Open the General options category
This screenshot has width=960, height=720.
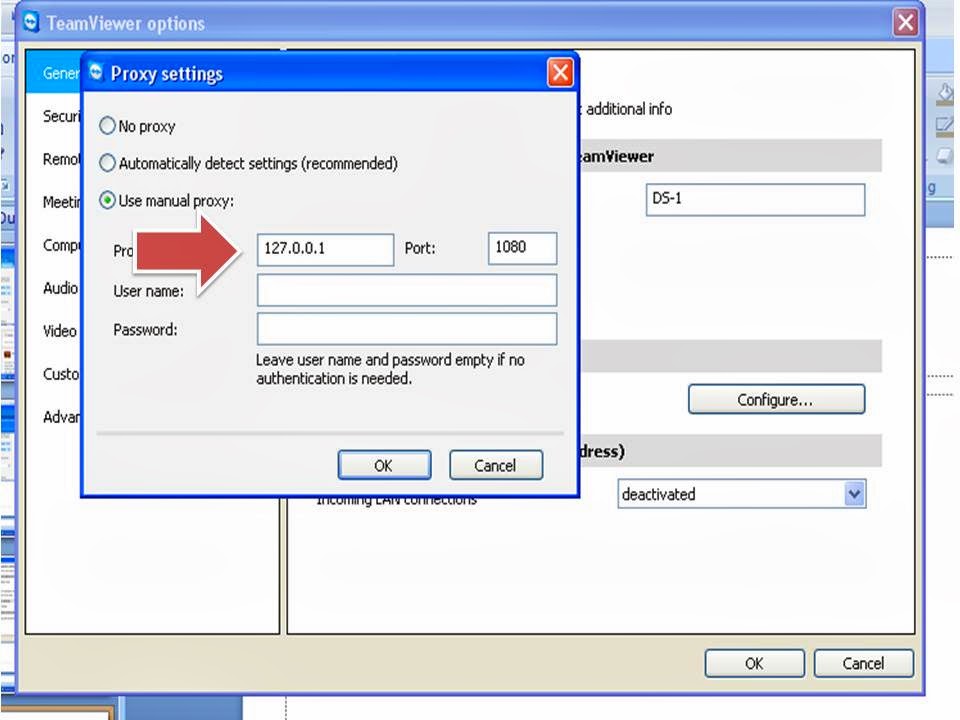point(54,73)
